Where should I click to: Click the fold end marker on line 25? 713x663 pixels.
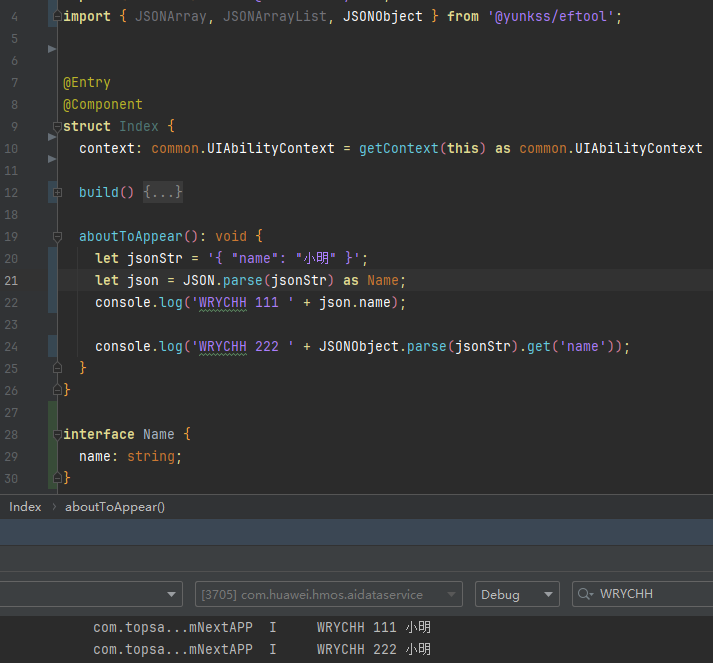tap(57, 367)
